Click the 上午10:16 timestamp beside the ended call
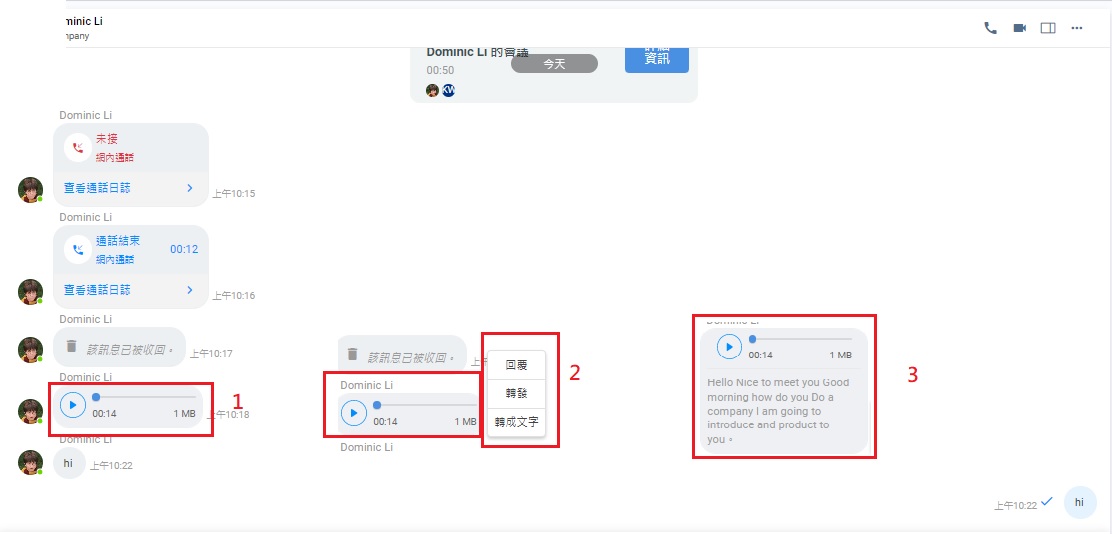The image size is (1112, 534). click(x=233, y=296)
